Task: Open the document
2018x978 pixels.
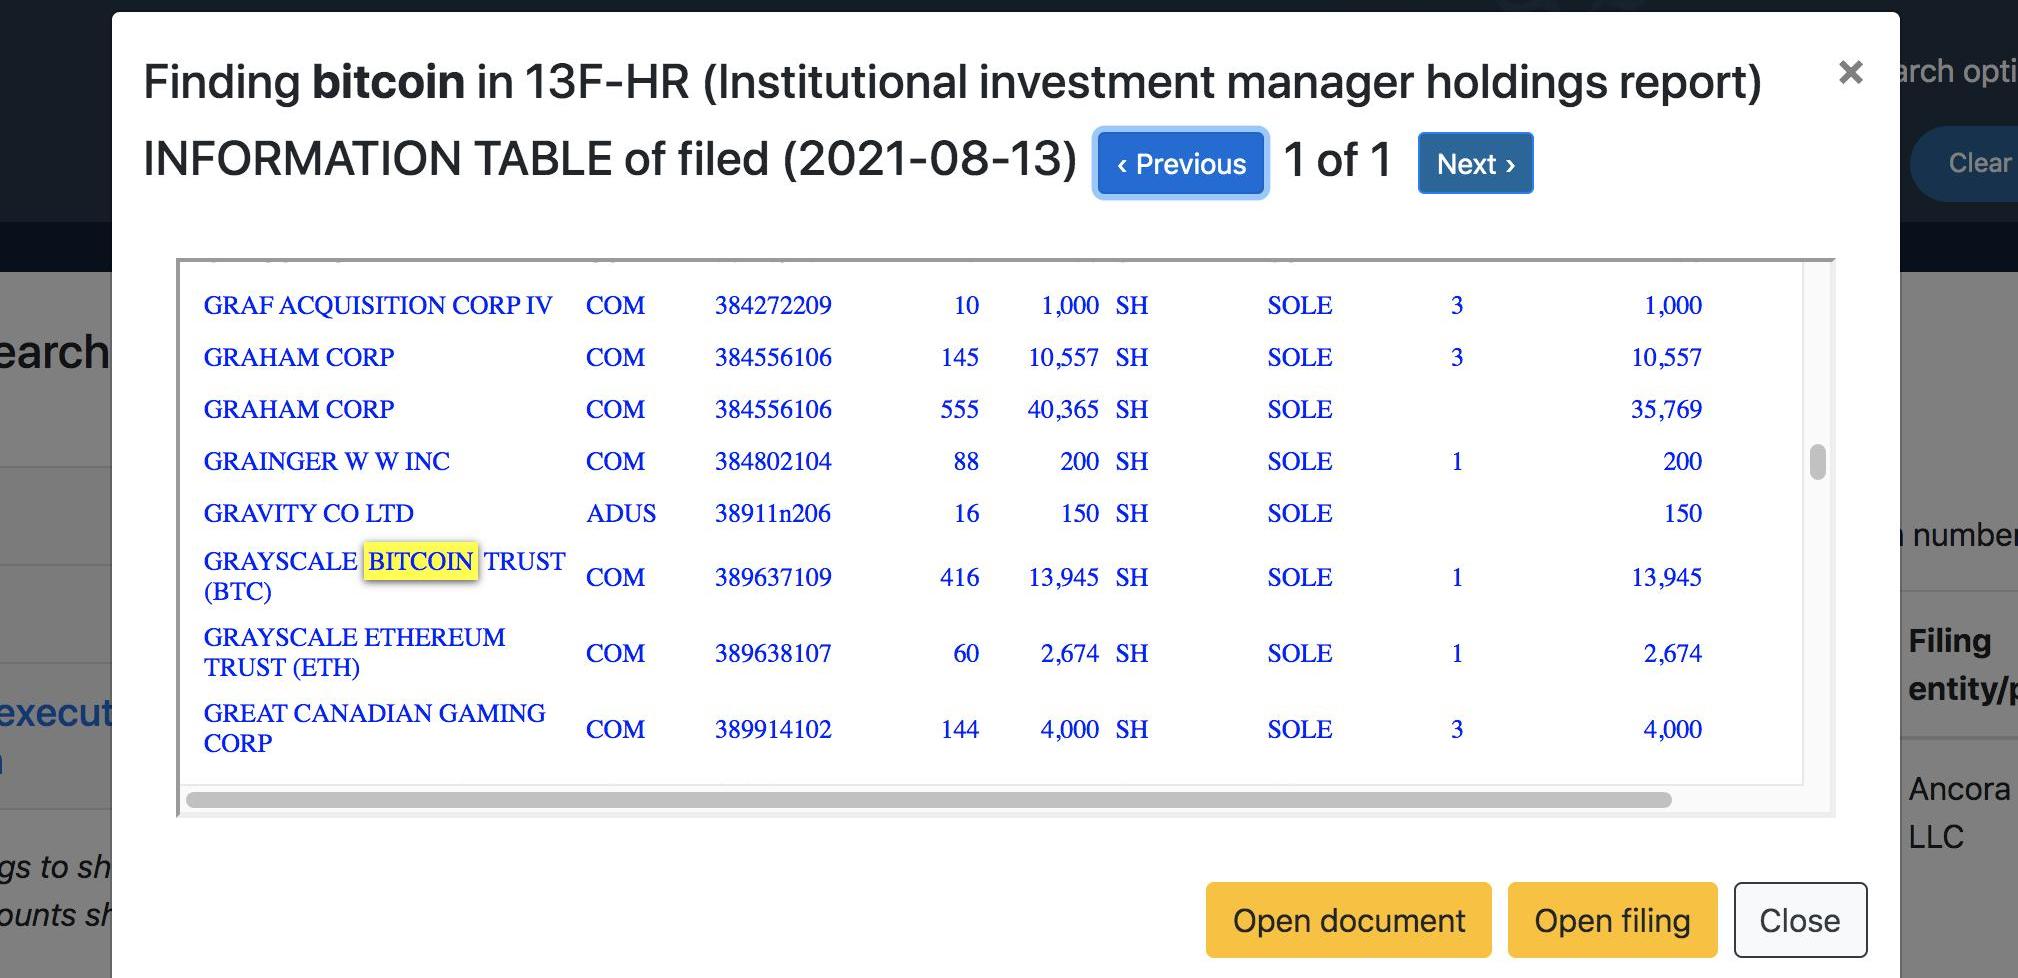Action: click(1348, 920)
